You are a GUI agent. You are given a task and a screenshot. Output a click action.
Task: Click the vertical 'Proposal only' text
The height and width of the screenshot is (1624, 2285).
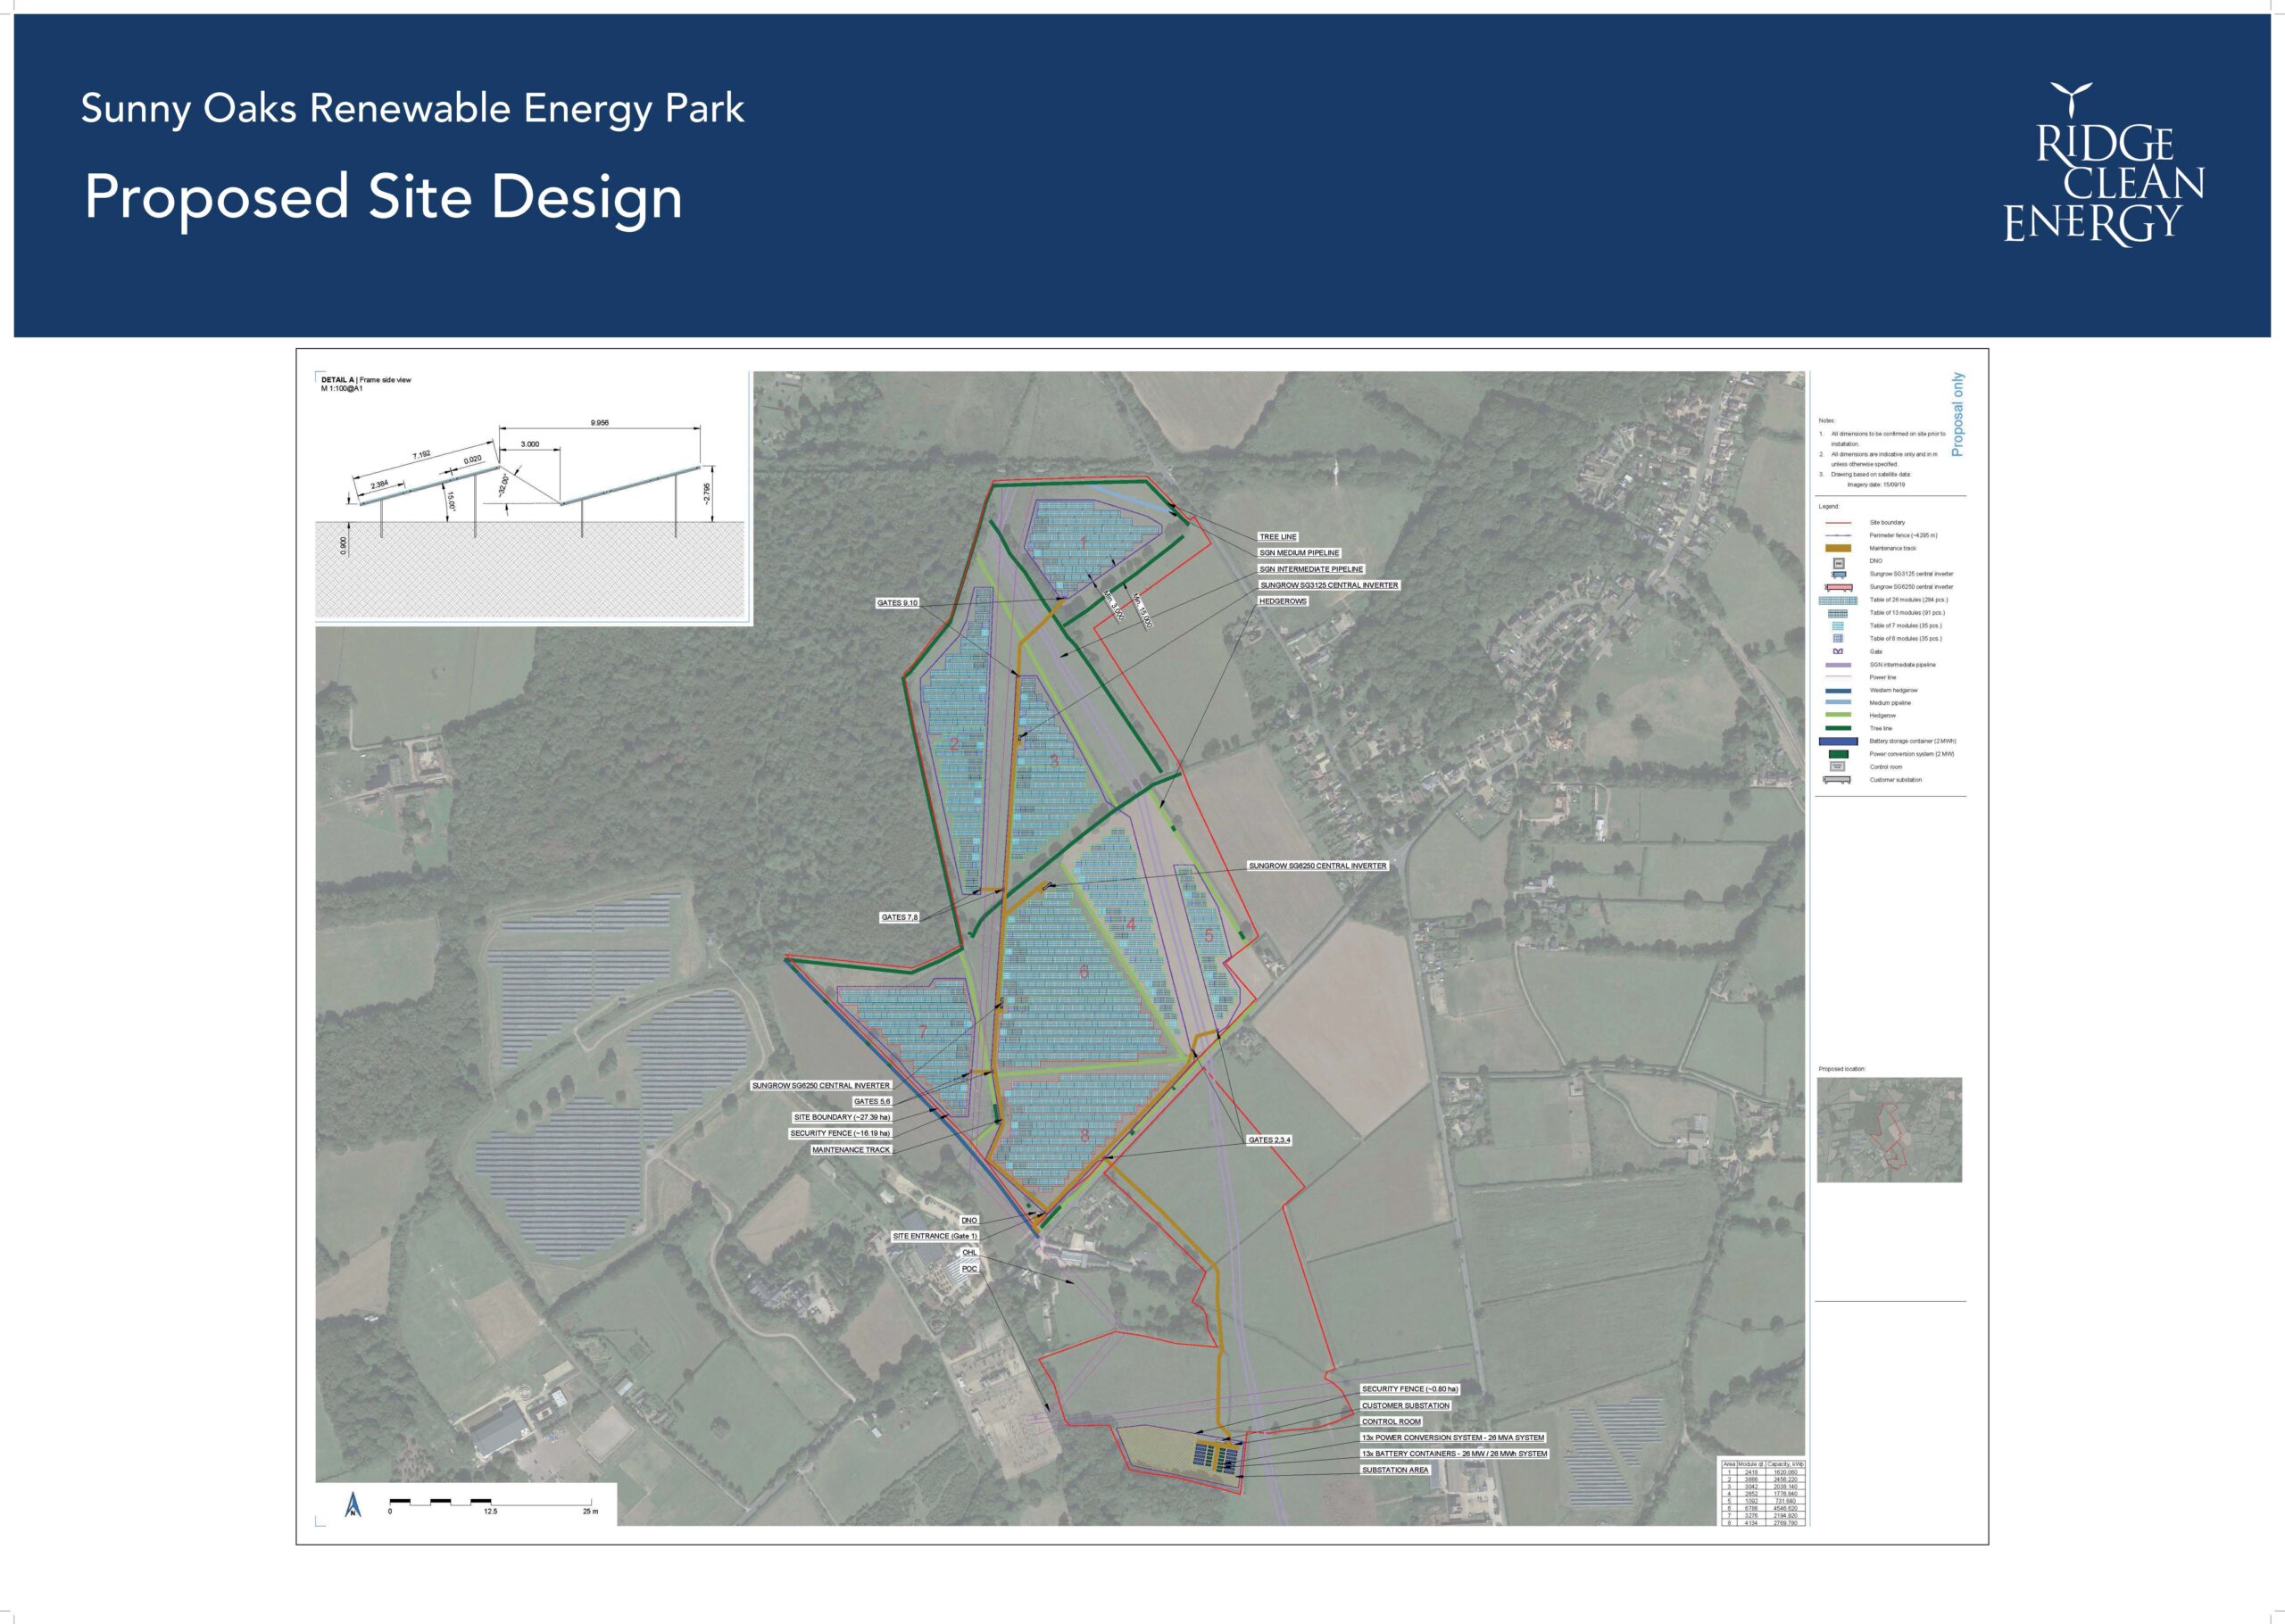tap(1958, 414)
